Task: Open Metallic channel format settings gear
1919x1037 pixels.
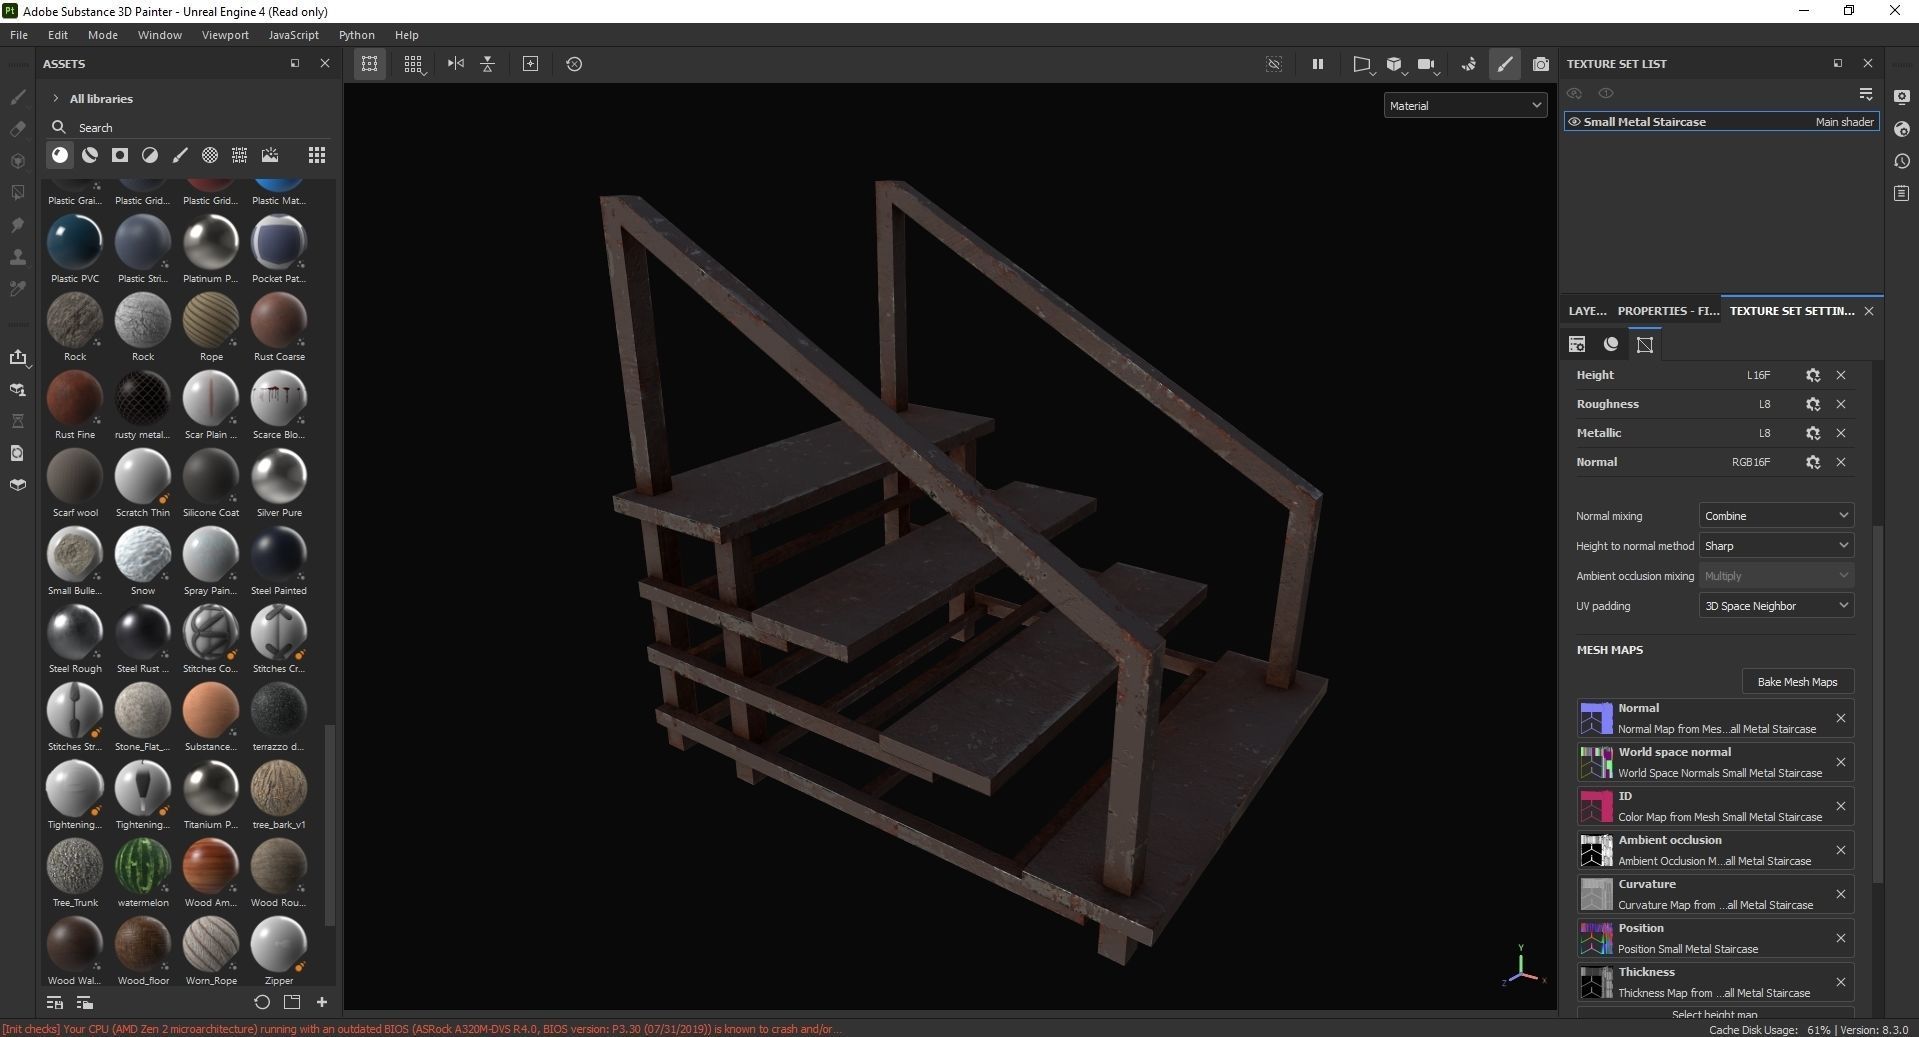Action: click(x=1813, y=433)
